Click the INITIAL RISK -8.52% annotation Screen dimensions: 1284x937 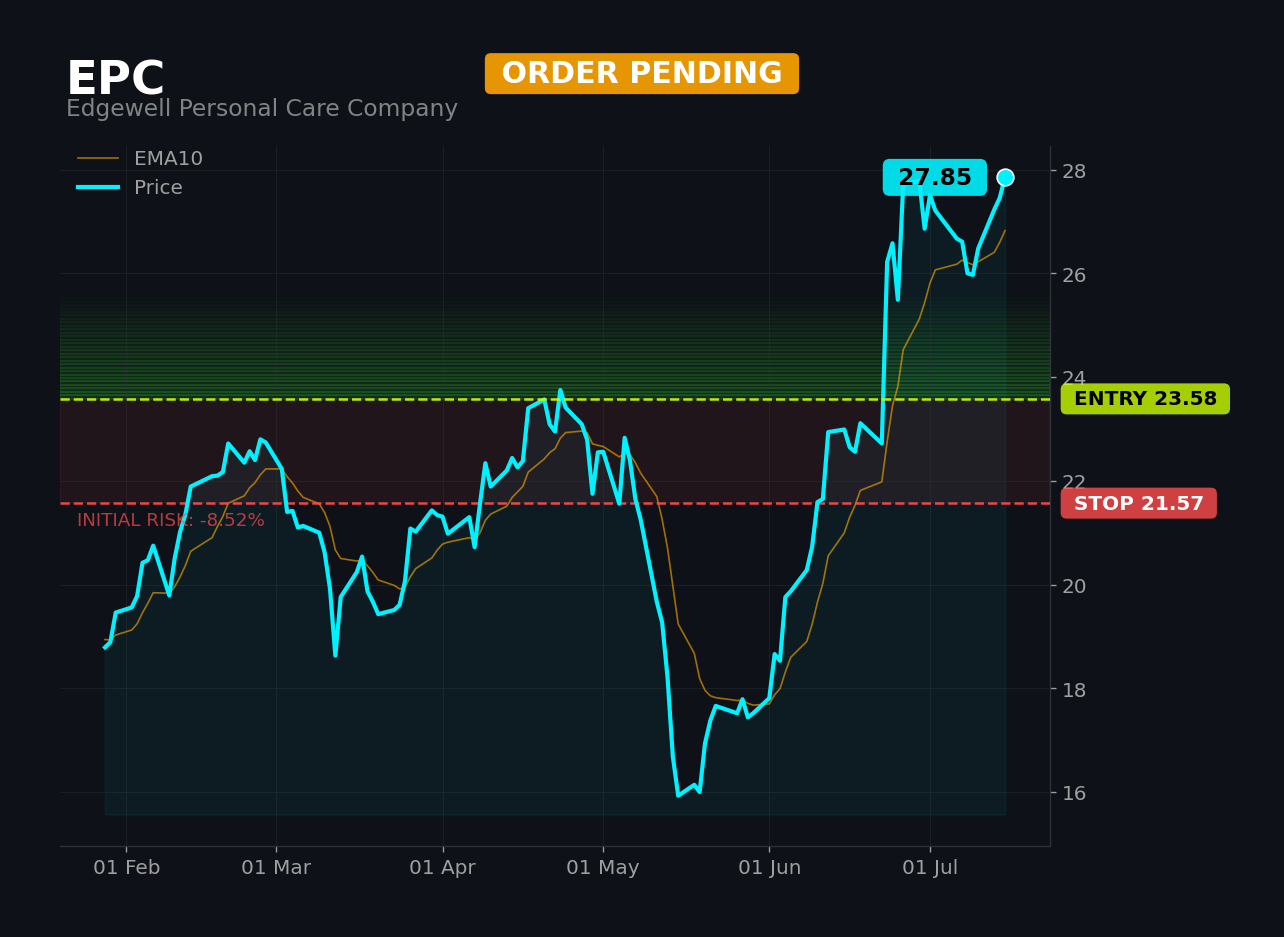(171, 521)
